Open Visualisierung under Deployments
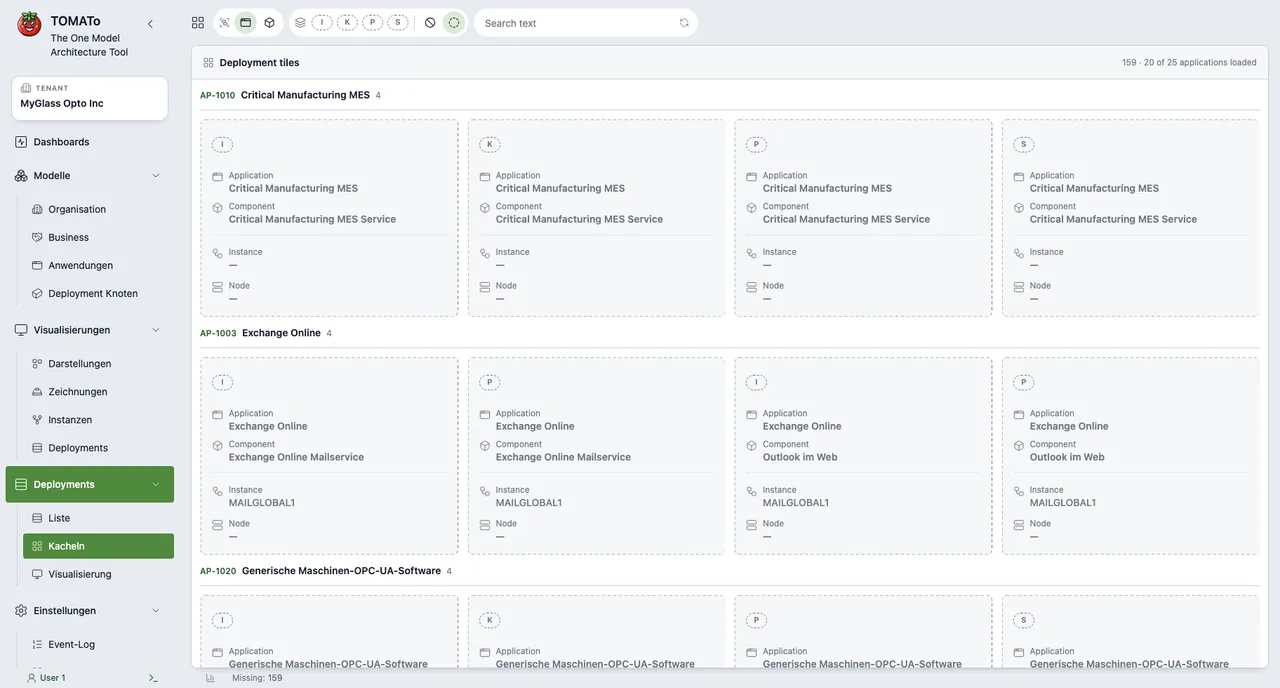The width and height of the screenshot is (1280, 688). point(80,574)
